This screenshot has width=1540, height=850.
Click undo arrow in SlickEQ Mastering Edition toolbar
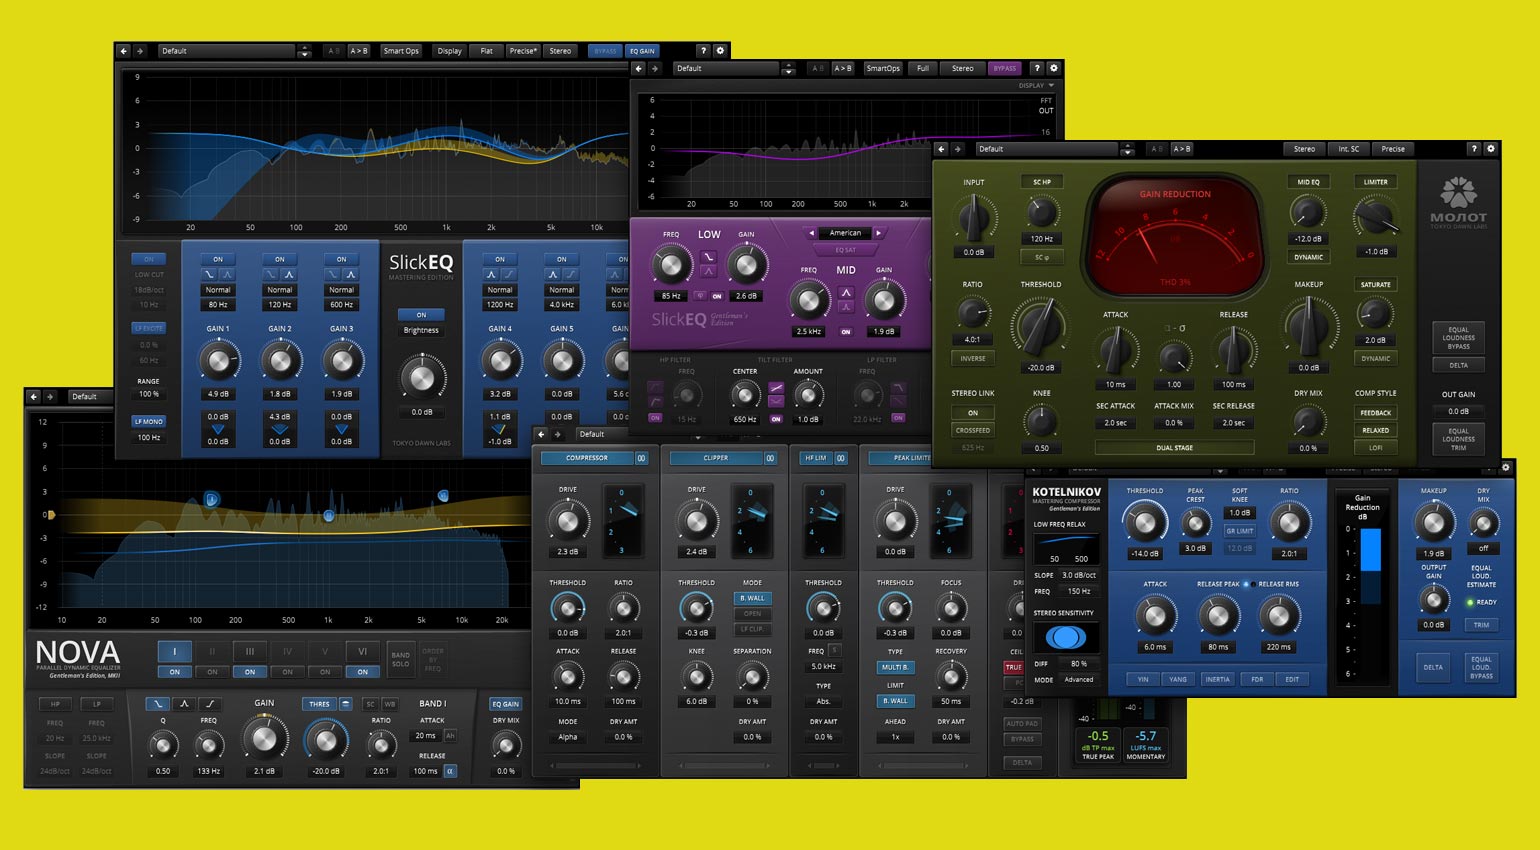click(x=123, y=50)
